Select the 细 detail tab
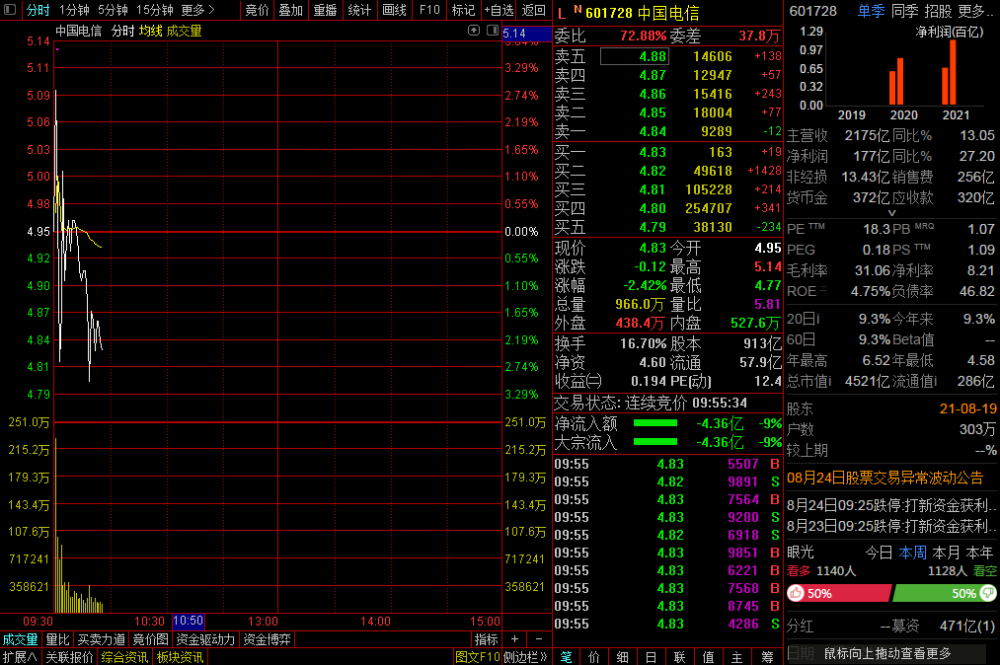 coord(622,657)
